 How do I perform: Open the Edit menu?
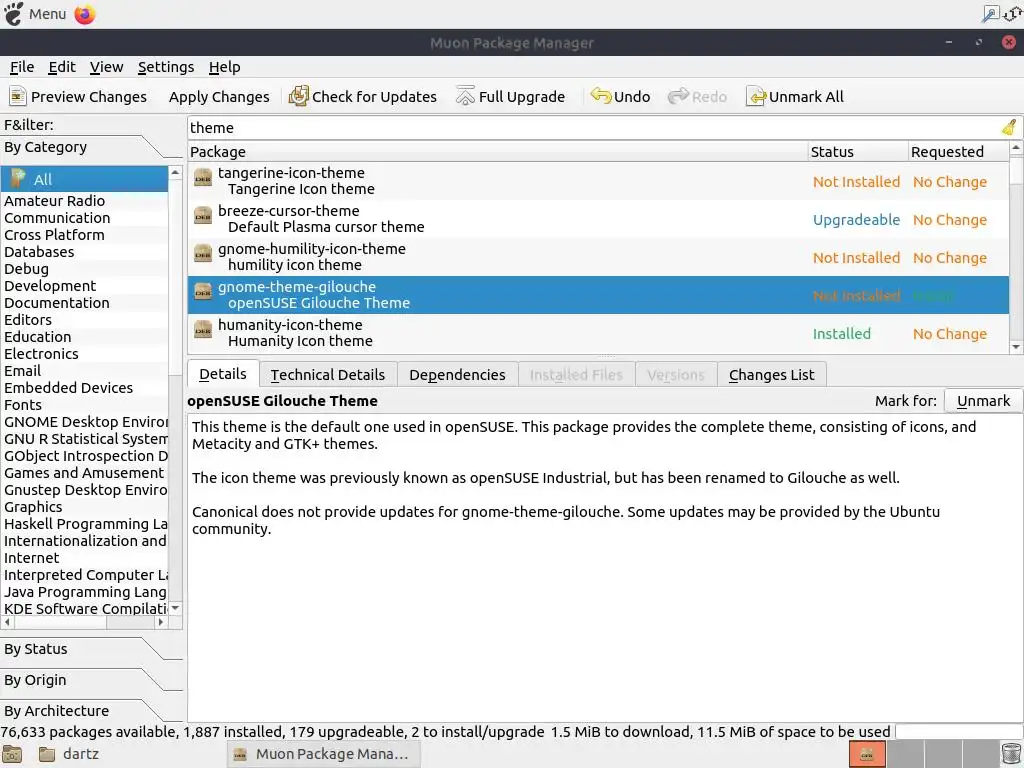click(62, 67)
